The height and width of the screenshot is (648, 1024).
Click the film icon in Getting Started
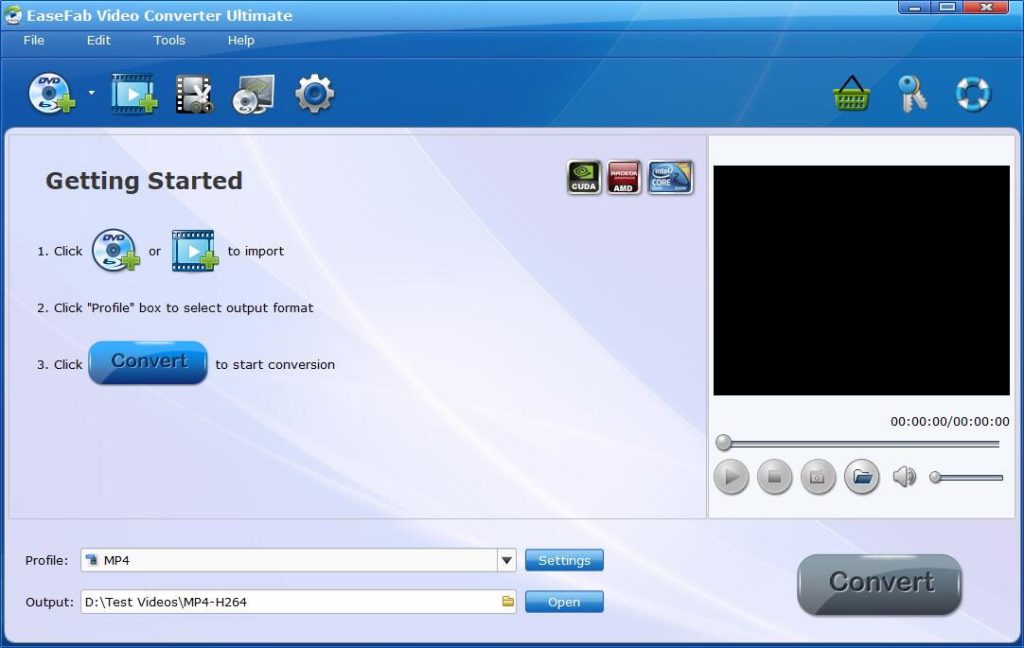click(194, 250)
